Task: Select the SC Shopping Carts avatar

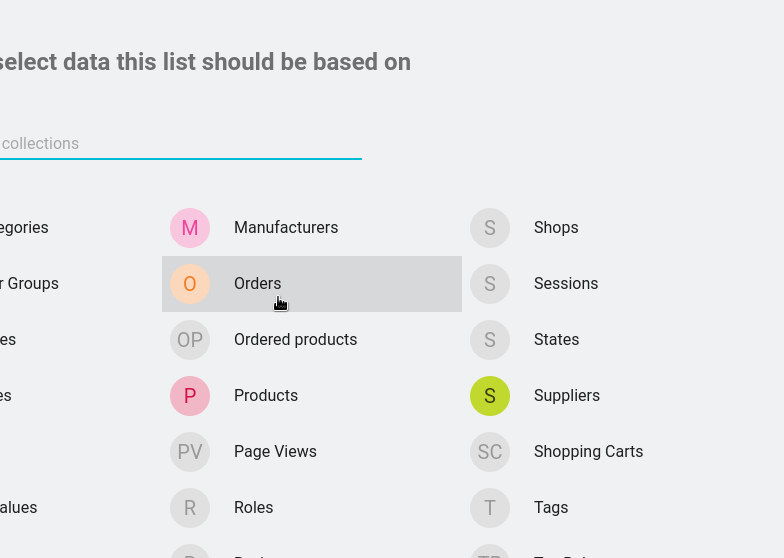Action: (490, 452)
